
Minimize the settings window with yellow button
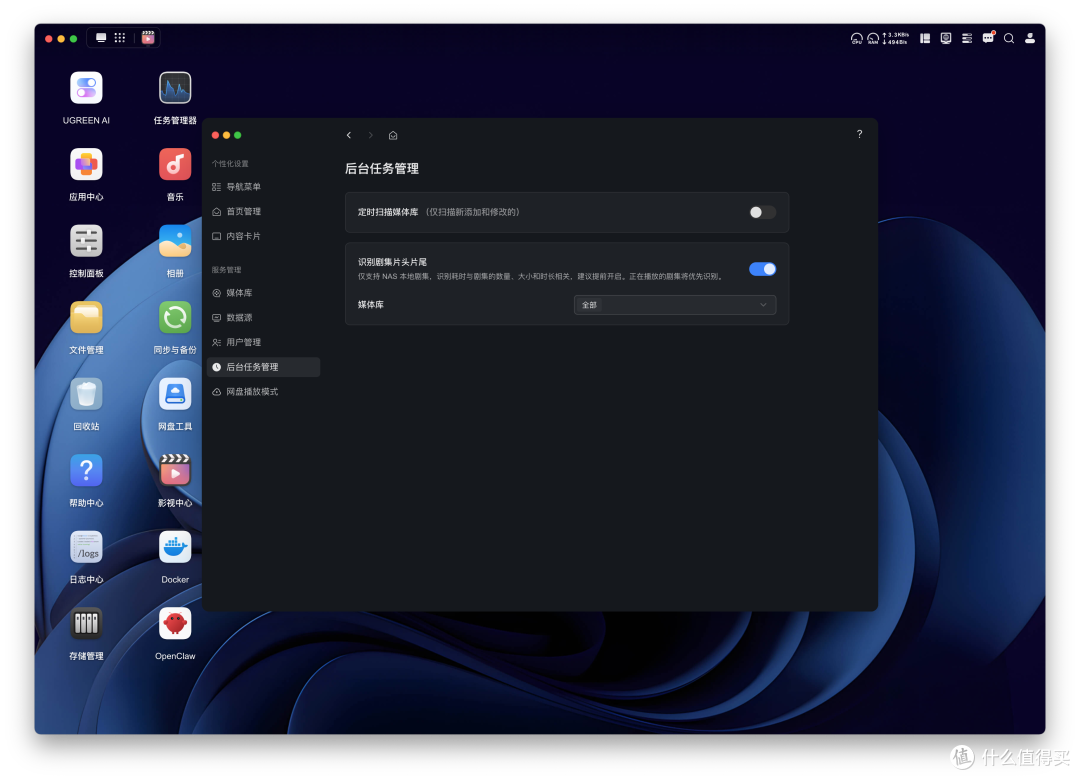pos(227,135)
